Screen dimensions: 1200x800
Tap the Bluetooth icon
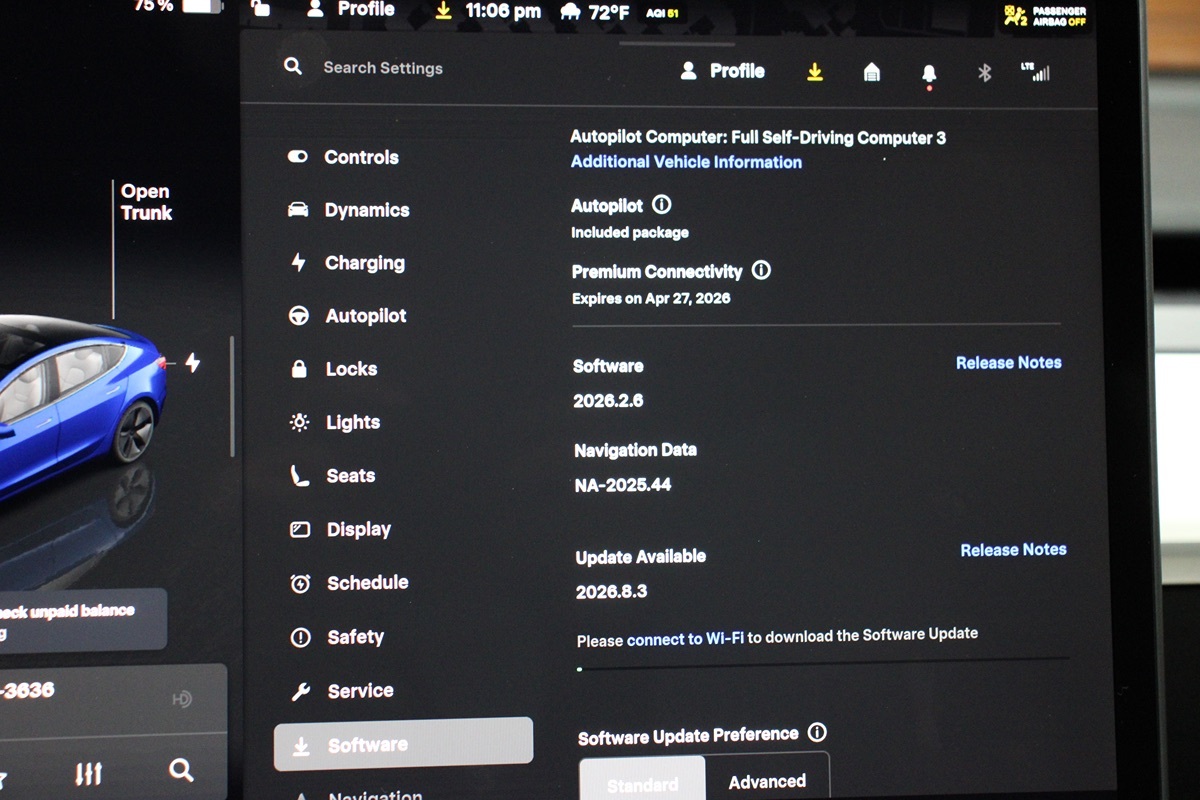pos(984,72)
